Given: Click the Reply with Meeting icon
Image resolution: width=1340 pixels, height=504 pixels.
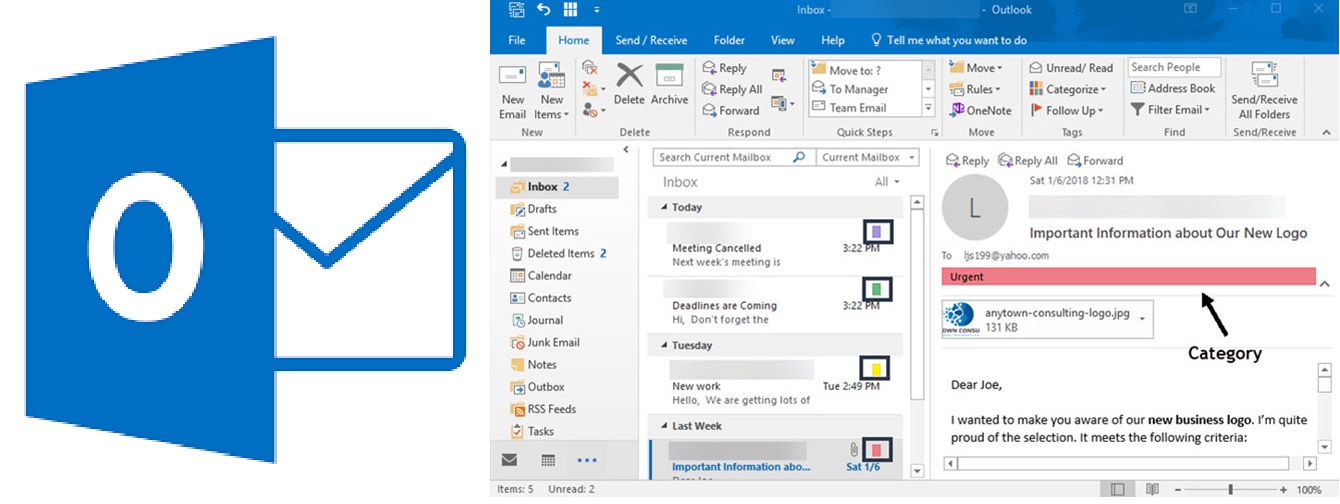Looking at the screenshot, I should coord(781,73).
